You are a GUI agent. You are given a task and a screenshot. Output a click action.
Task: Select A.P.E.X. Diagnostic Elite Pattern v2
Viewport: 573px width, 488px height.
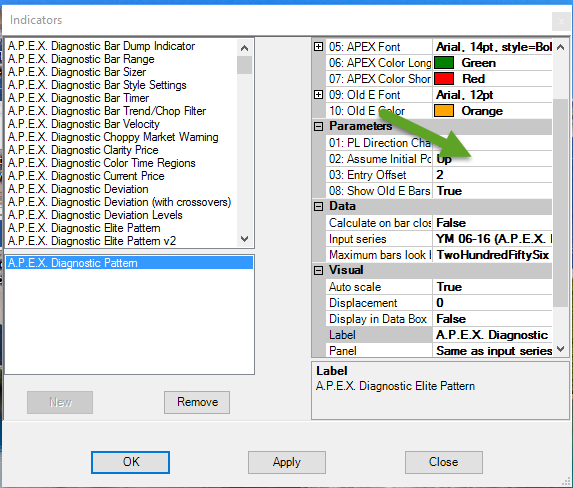click(92, 241)
